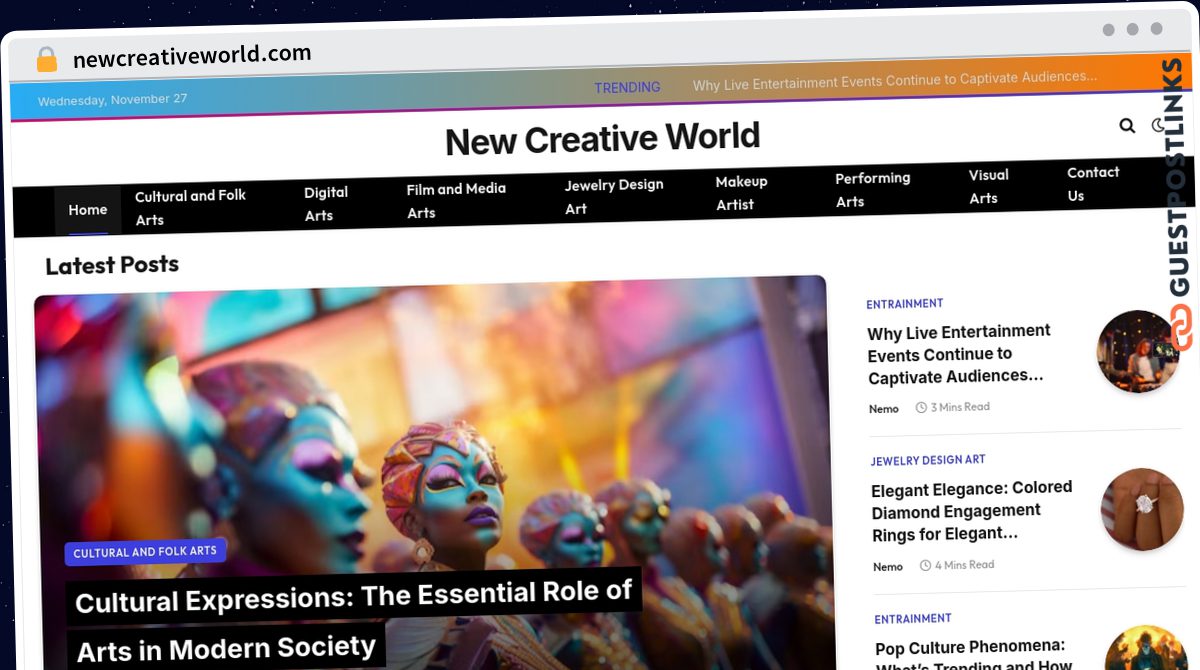Open the Home menu item
Image resolution: width=1200 pixels, height=670 pixels.
click(x=88, y=210)
